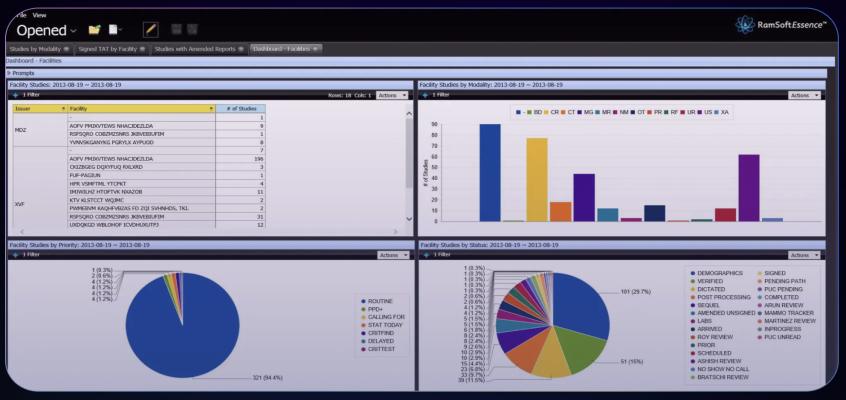Viewport: 846px width, 400px height.
Task: Close the Studies by Modality tab
Action: click(67, 48)
